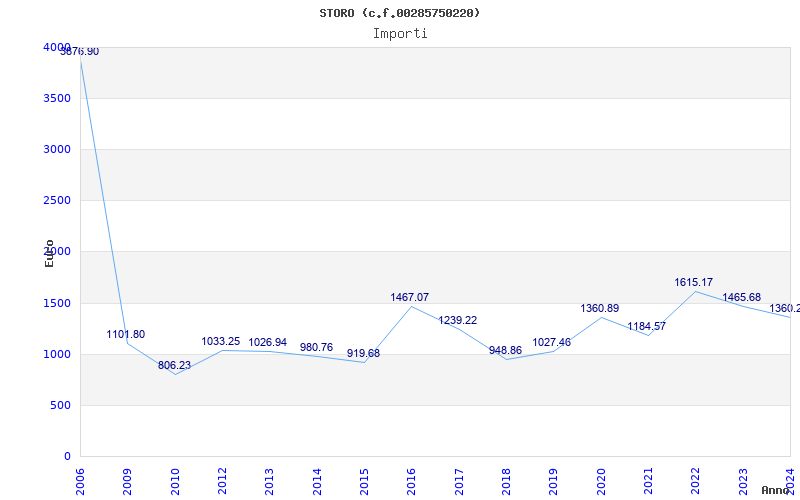This screenshot has width=800, height=500.
Task: Click year 2010 axis label
Action: coord(176,480)
